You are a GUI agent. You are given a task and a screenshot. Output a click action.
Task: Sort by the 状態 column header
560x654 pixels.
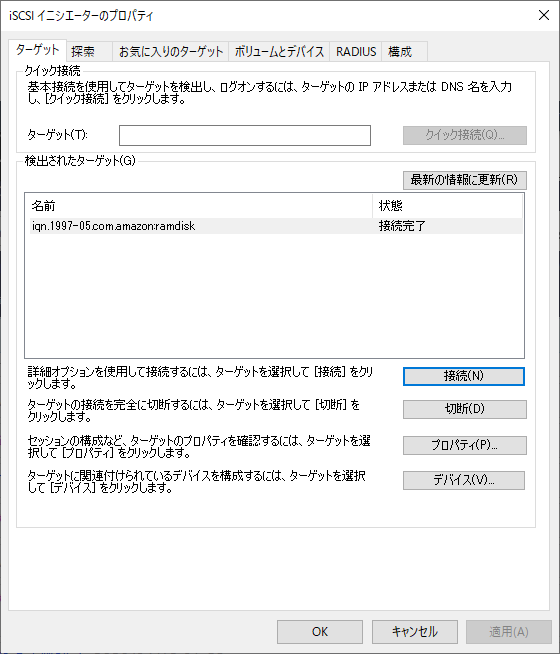point(447,206)
